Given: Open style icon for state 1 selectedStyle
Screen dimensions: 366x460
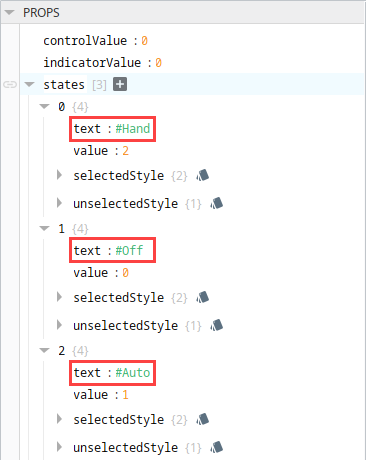Looking at the screenshot, I should click(x=203, y=297).
